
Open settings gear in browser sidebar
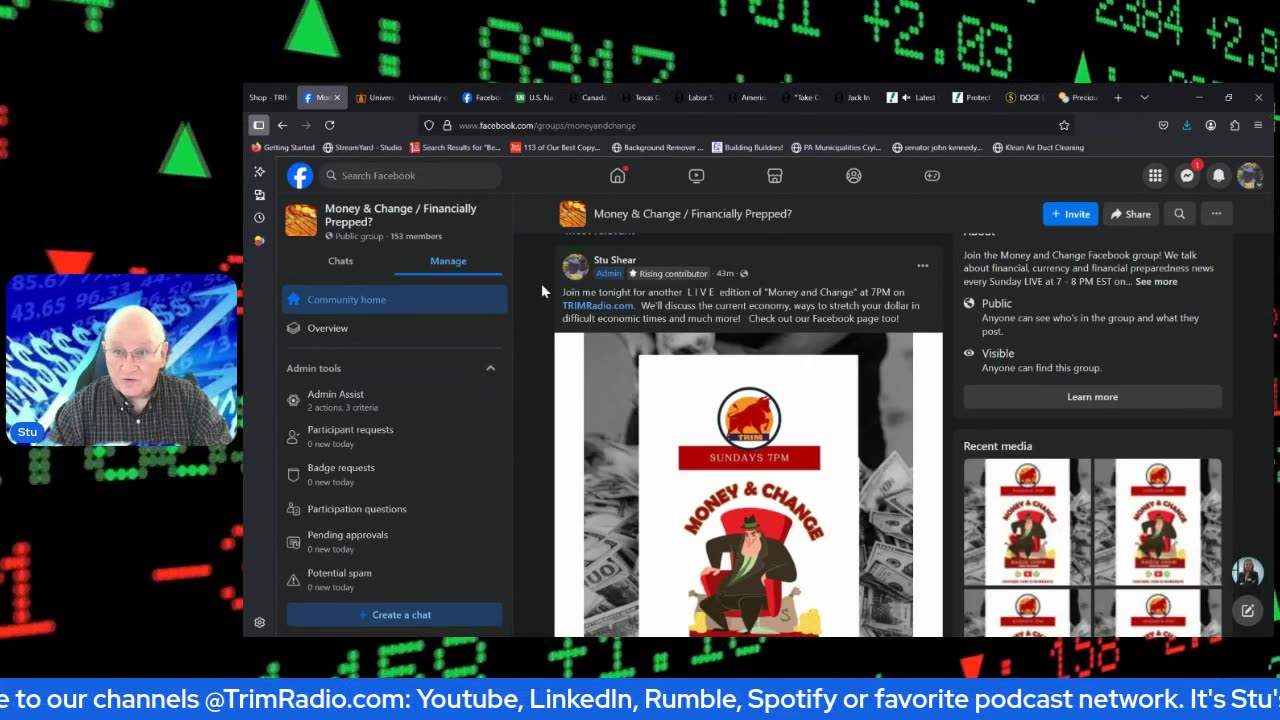[259, 622]
